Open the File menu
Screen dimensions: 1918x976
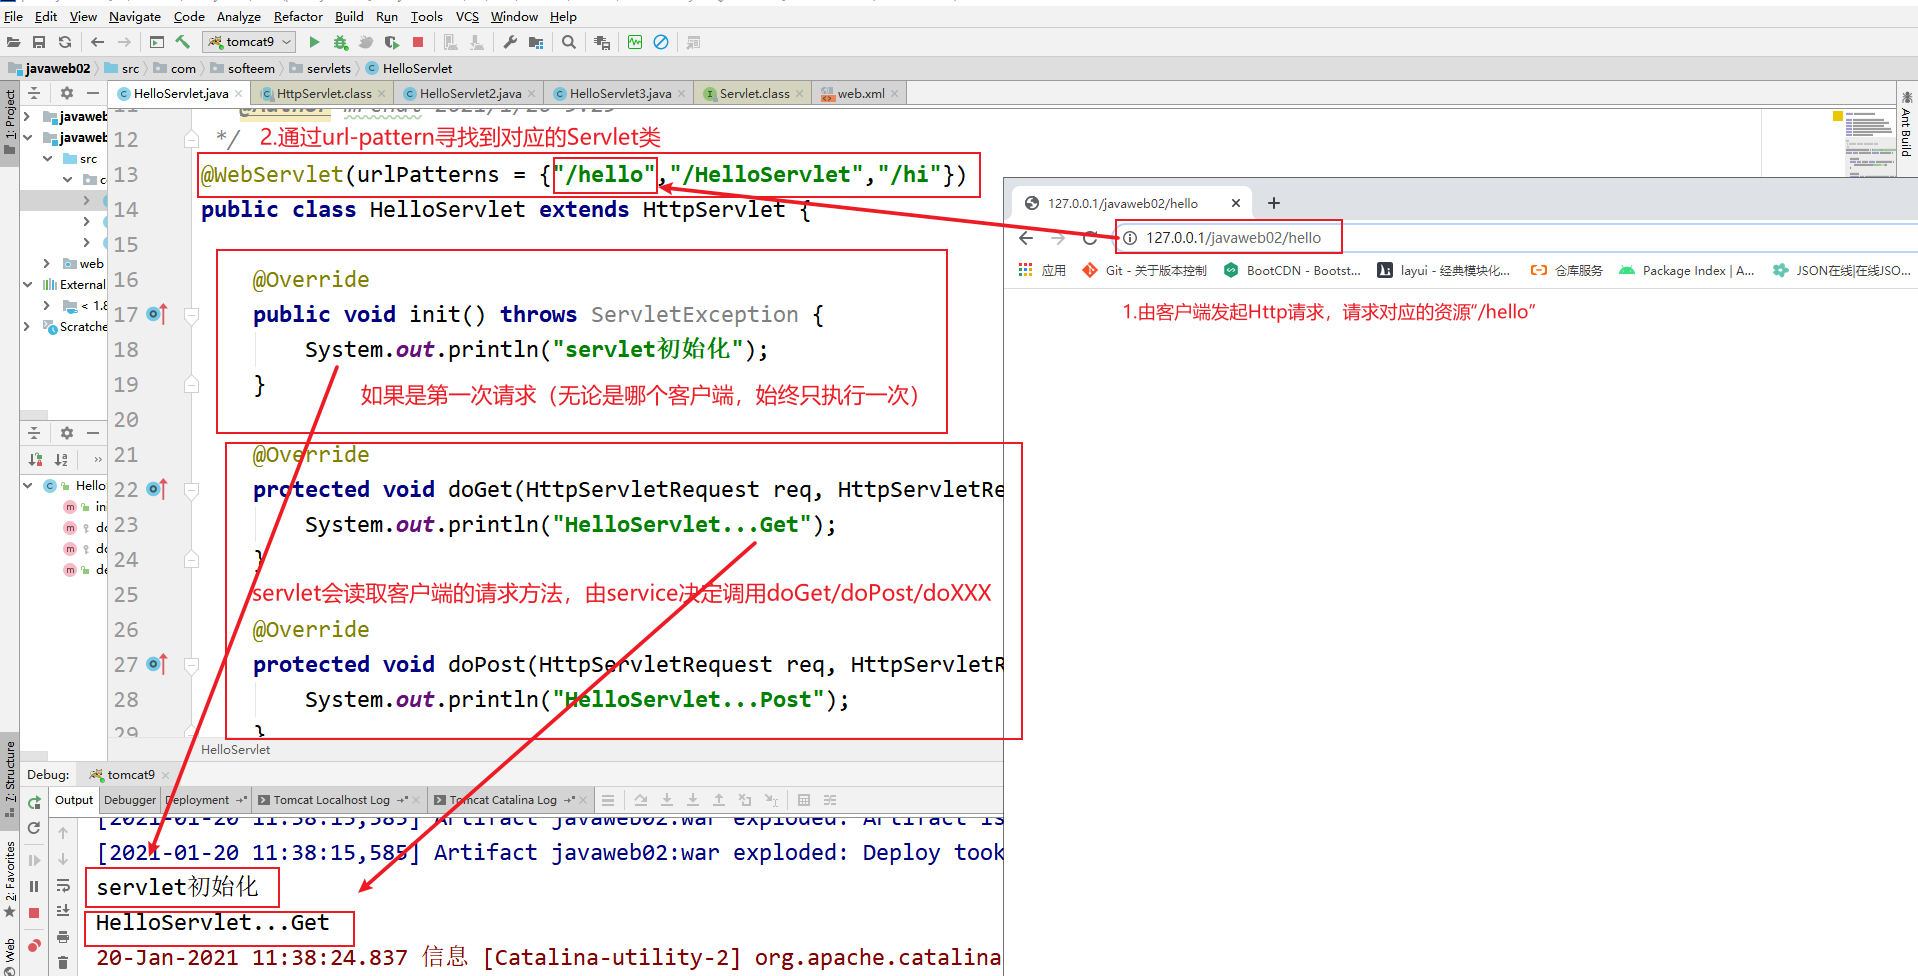[x=14, y=16]
